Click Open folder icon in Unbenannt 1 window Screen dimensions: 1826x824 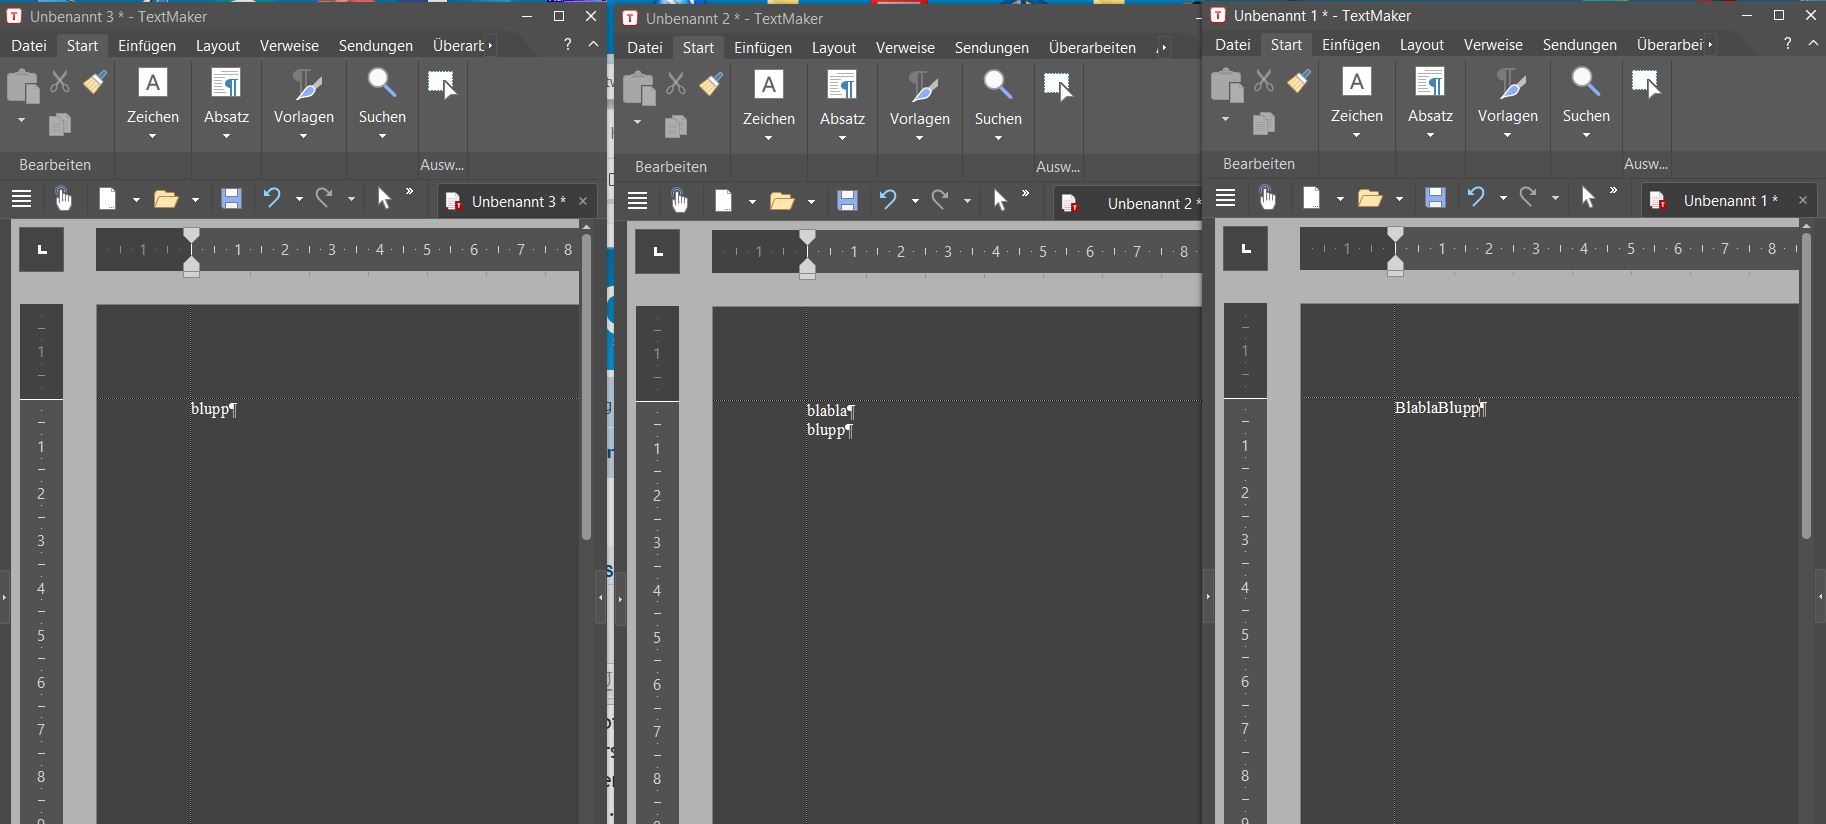(x=1370, y=198)
